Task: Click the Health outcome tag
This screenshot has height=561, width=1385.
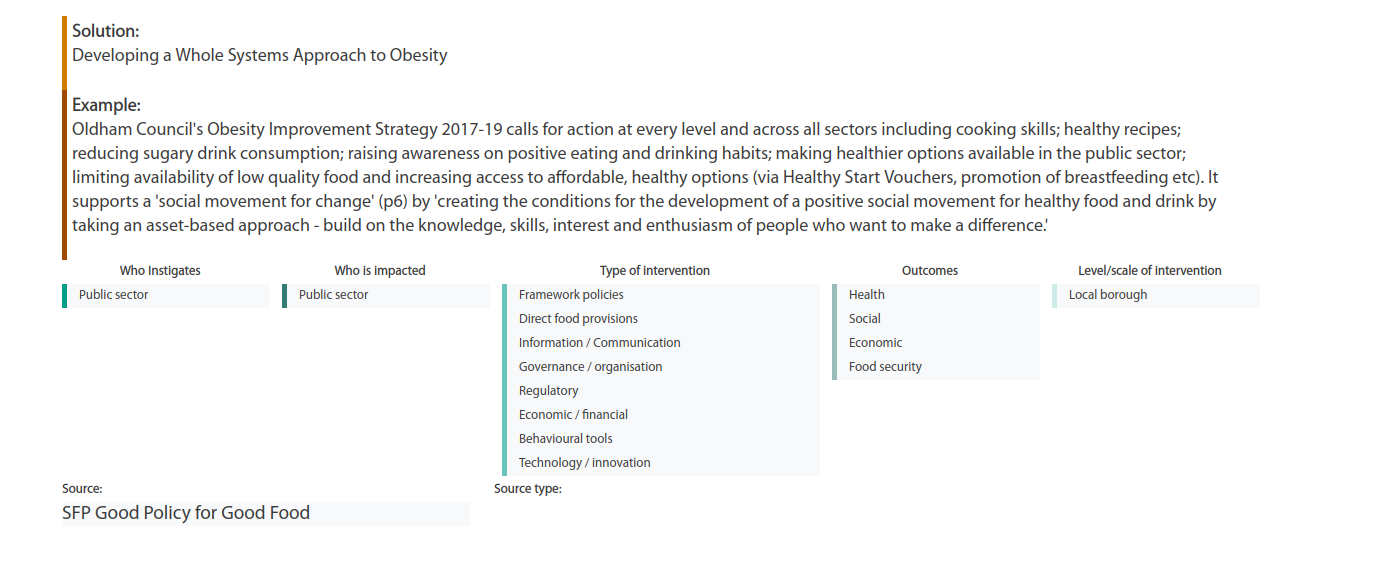Action: pos(936,295)
